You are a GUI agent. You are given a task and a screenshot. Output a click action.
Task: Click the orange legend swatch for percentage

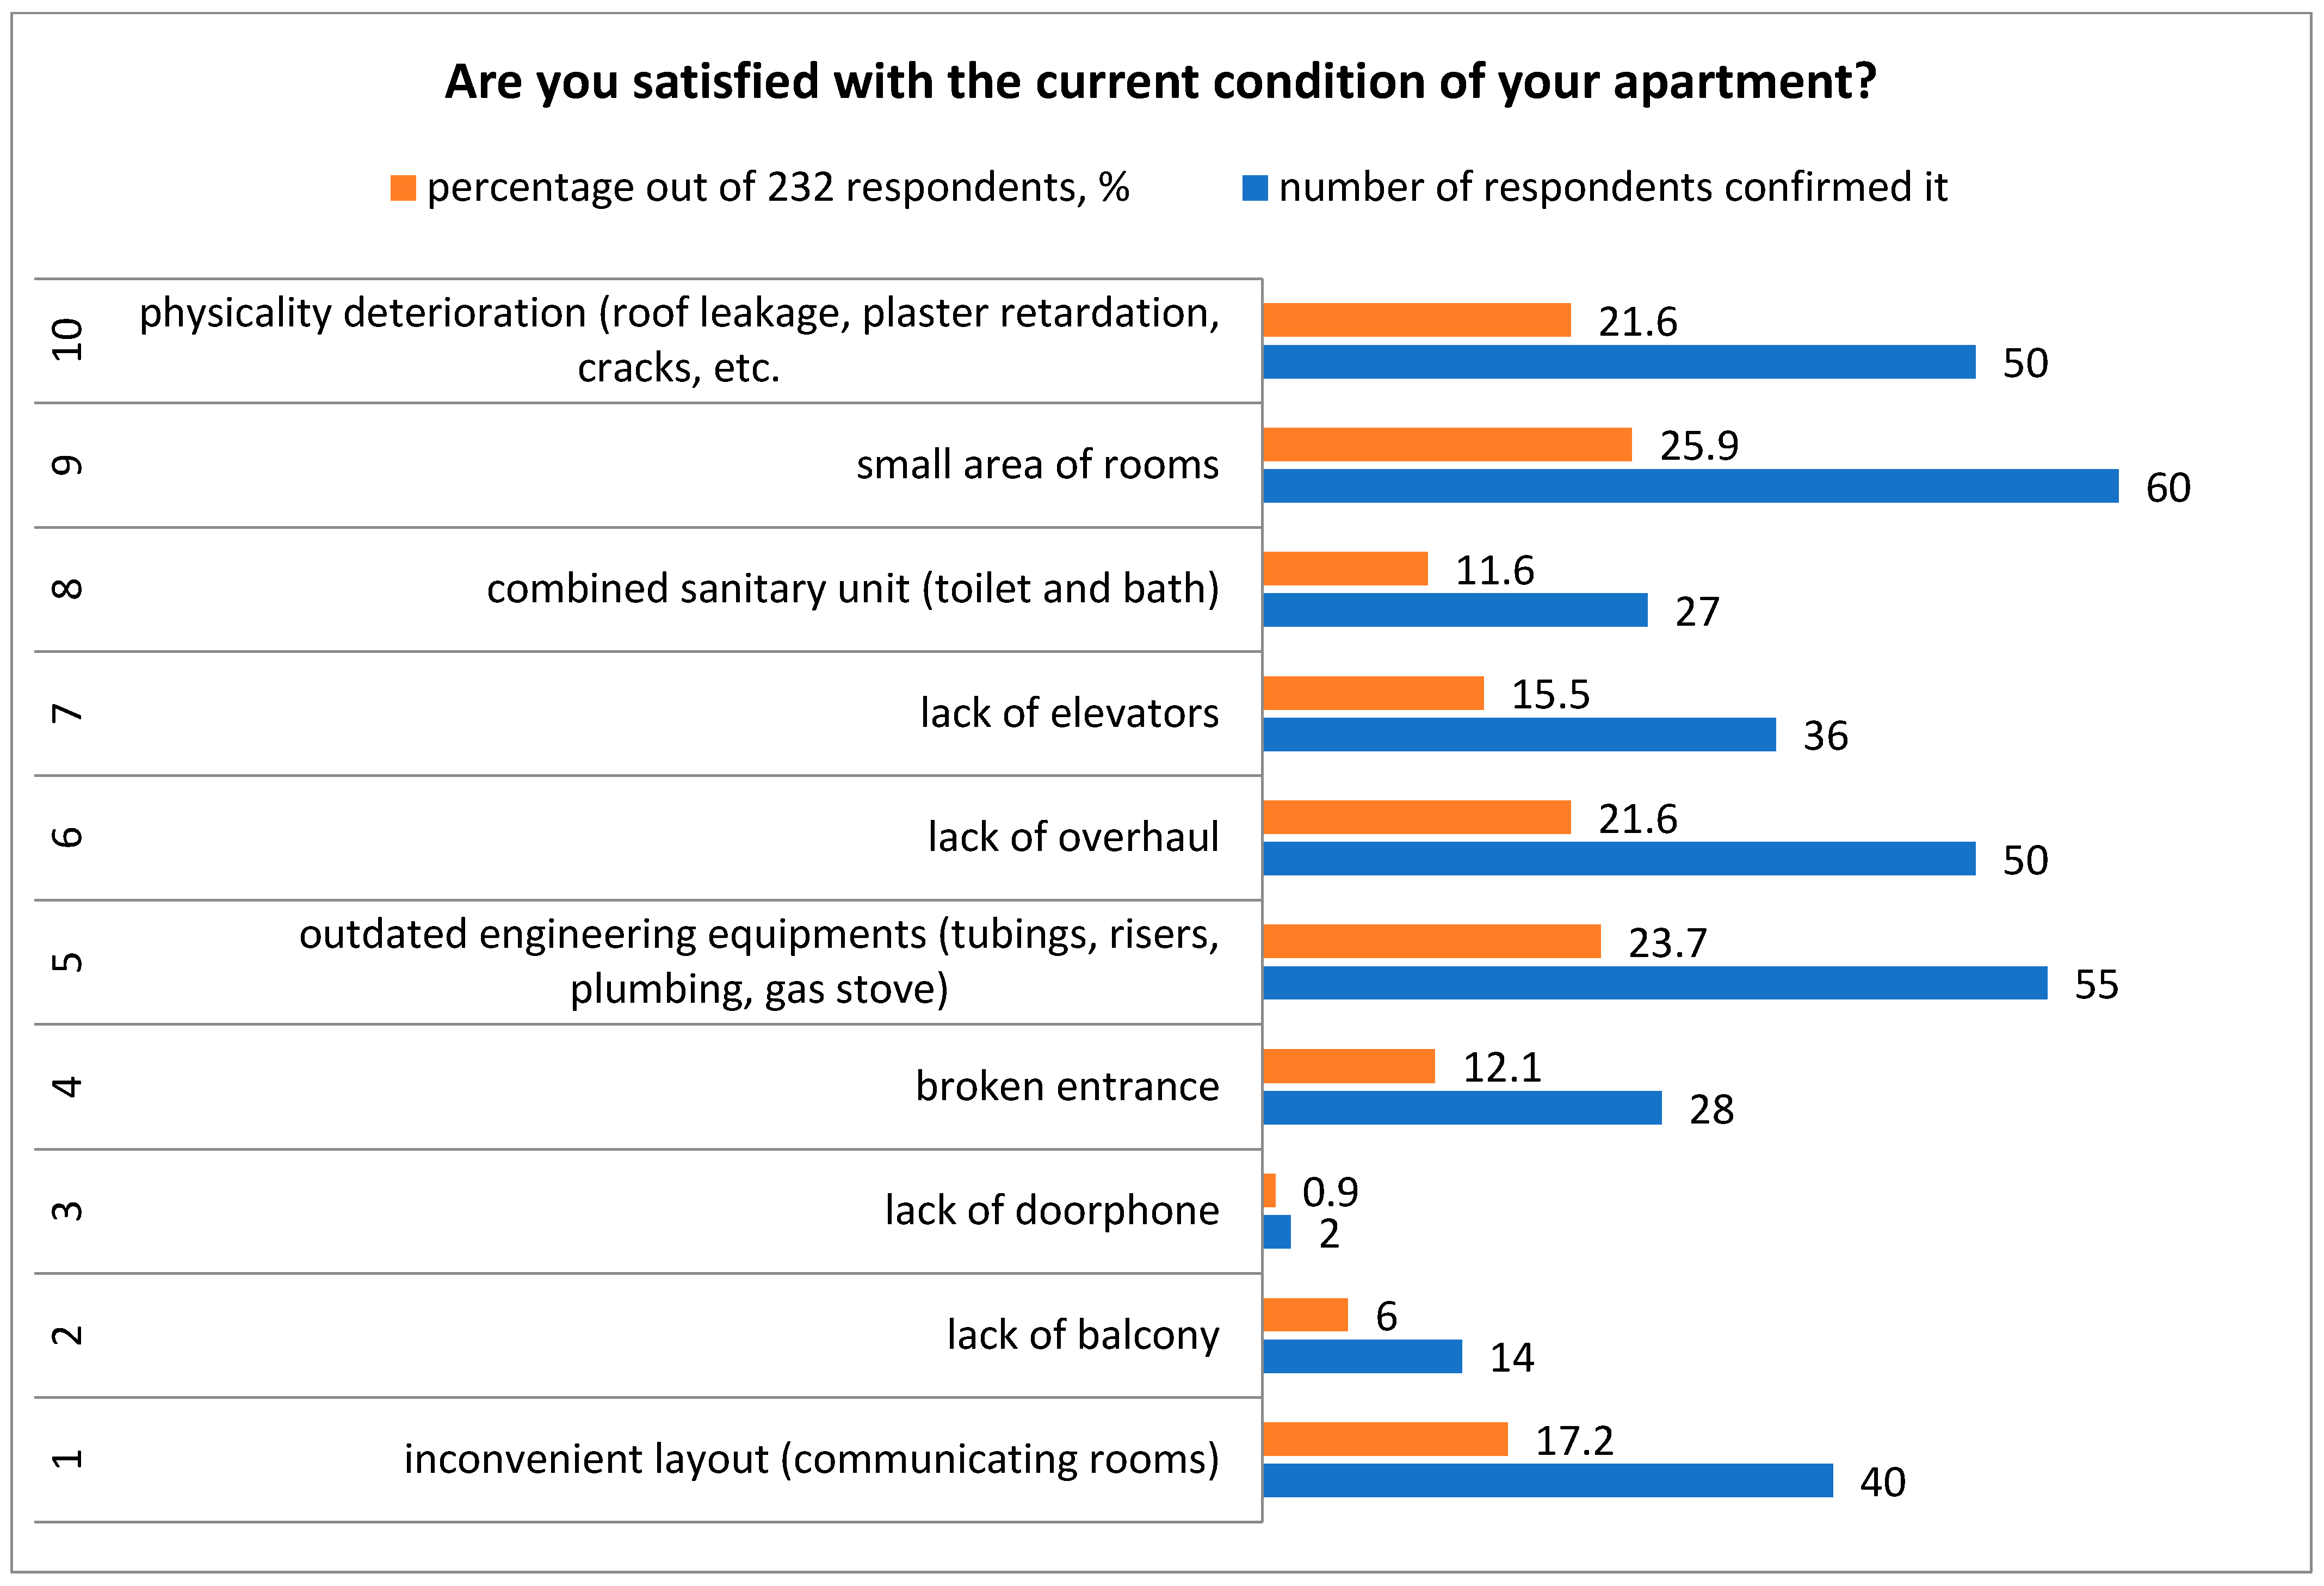[402, 188]
